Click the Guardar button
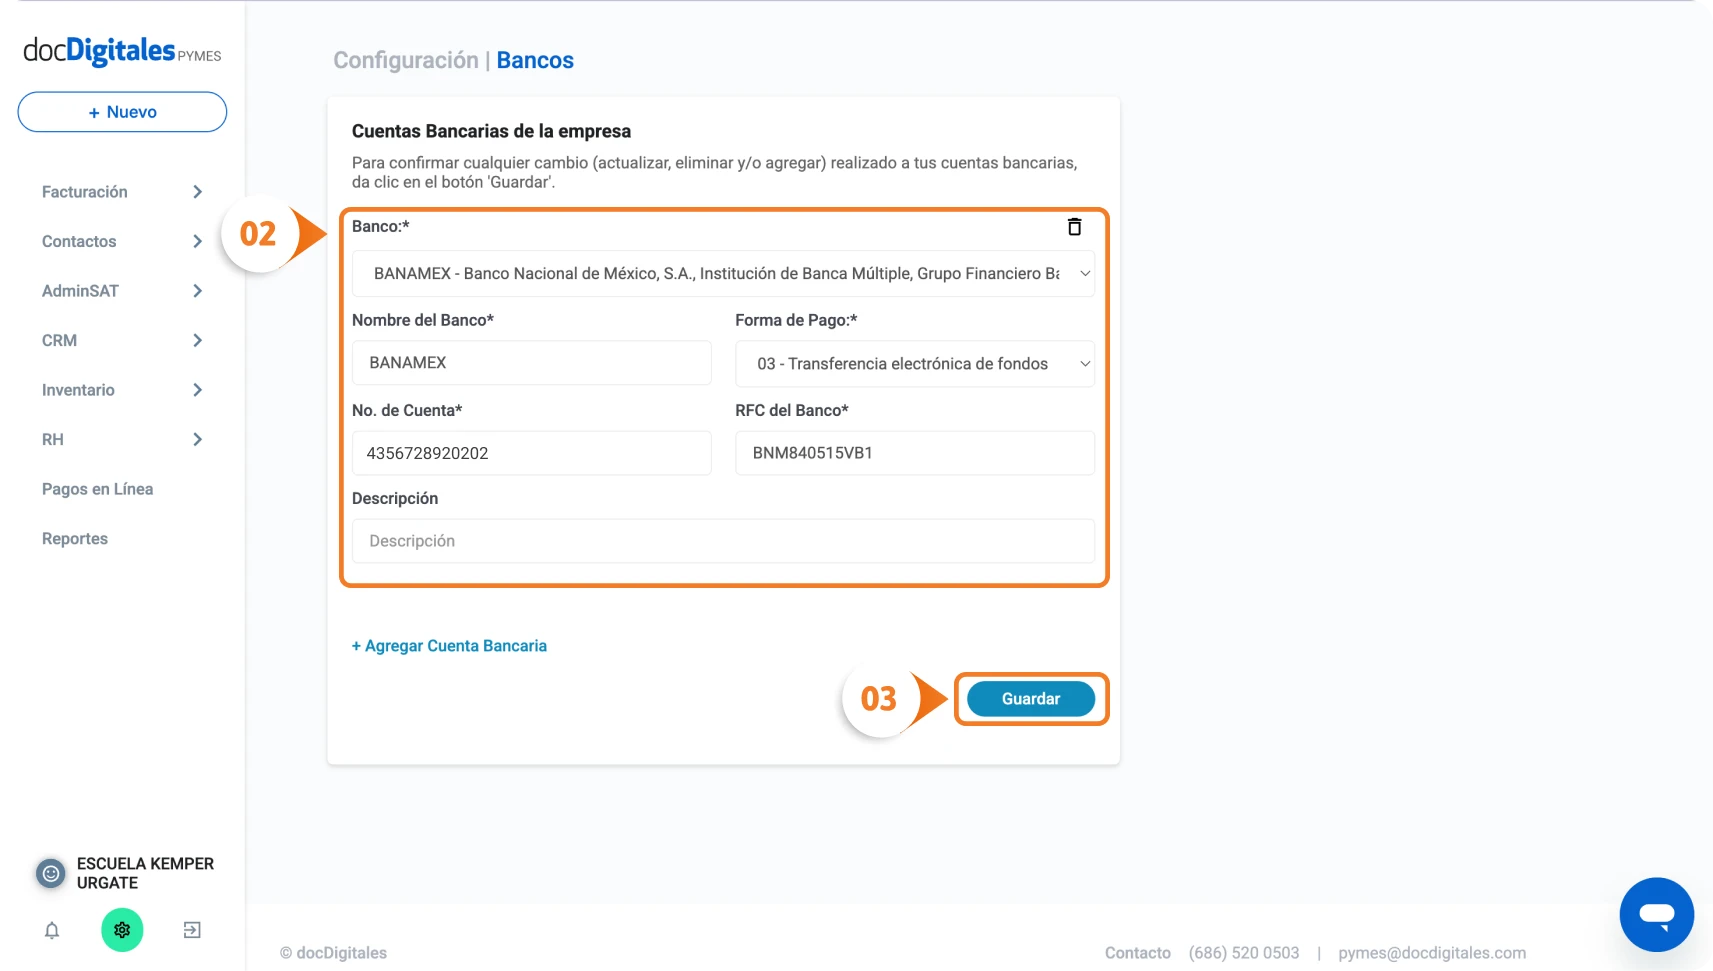 (x=1031, y=699)
